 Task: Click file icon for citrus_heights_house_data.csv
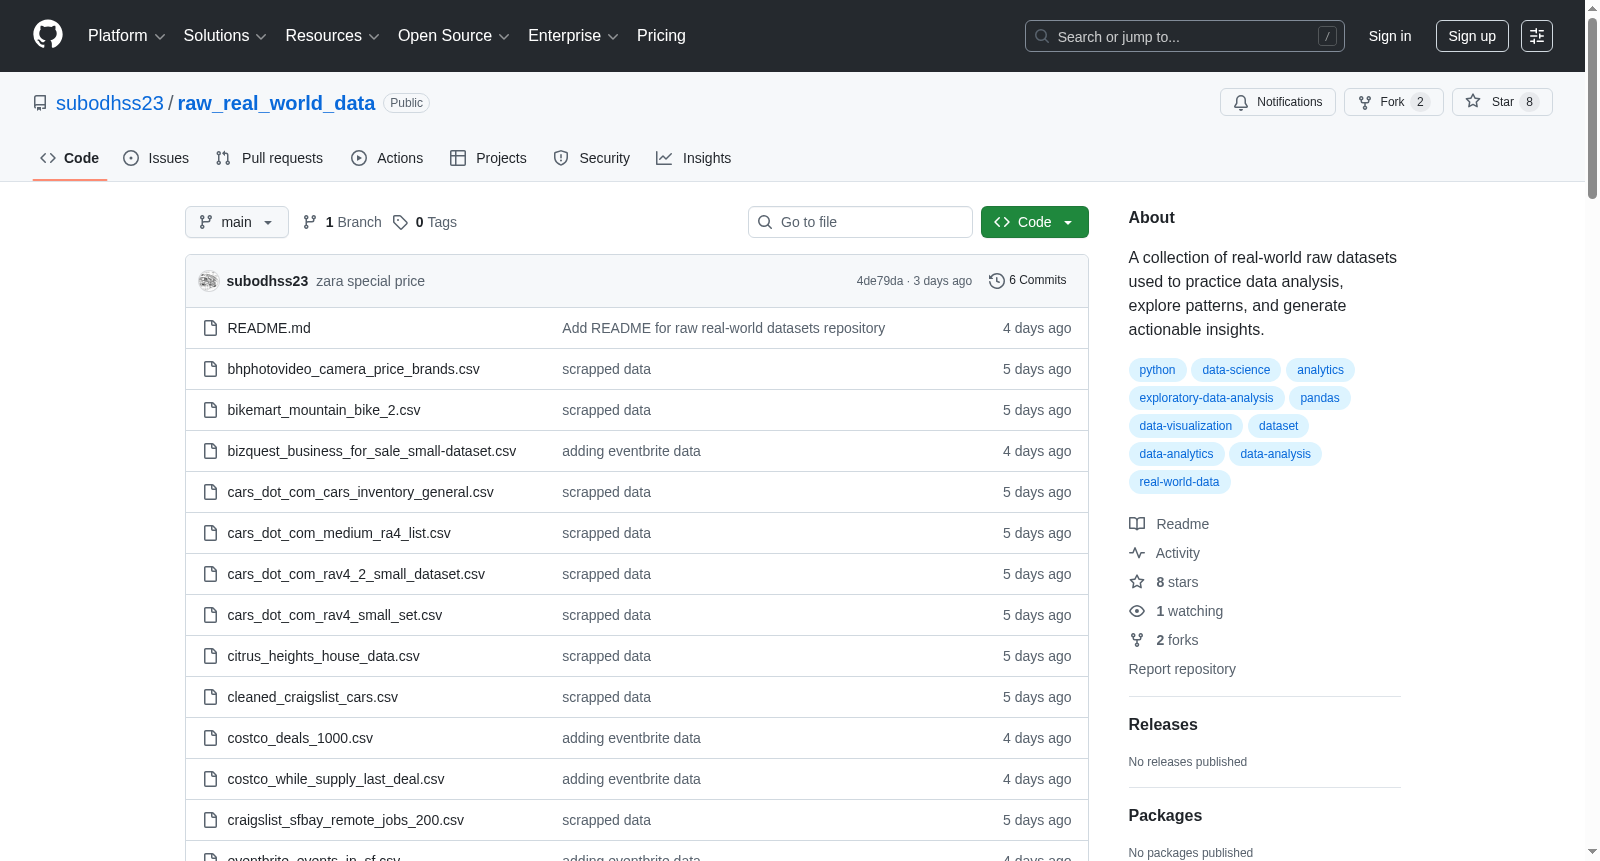point(210,656)
